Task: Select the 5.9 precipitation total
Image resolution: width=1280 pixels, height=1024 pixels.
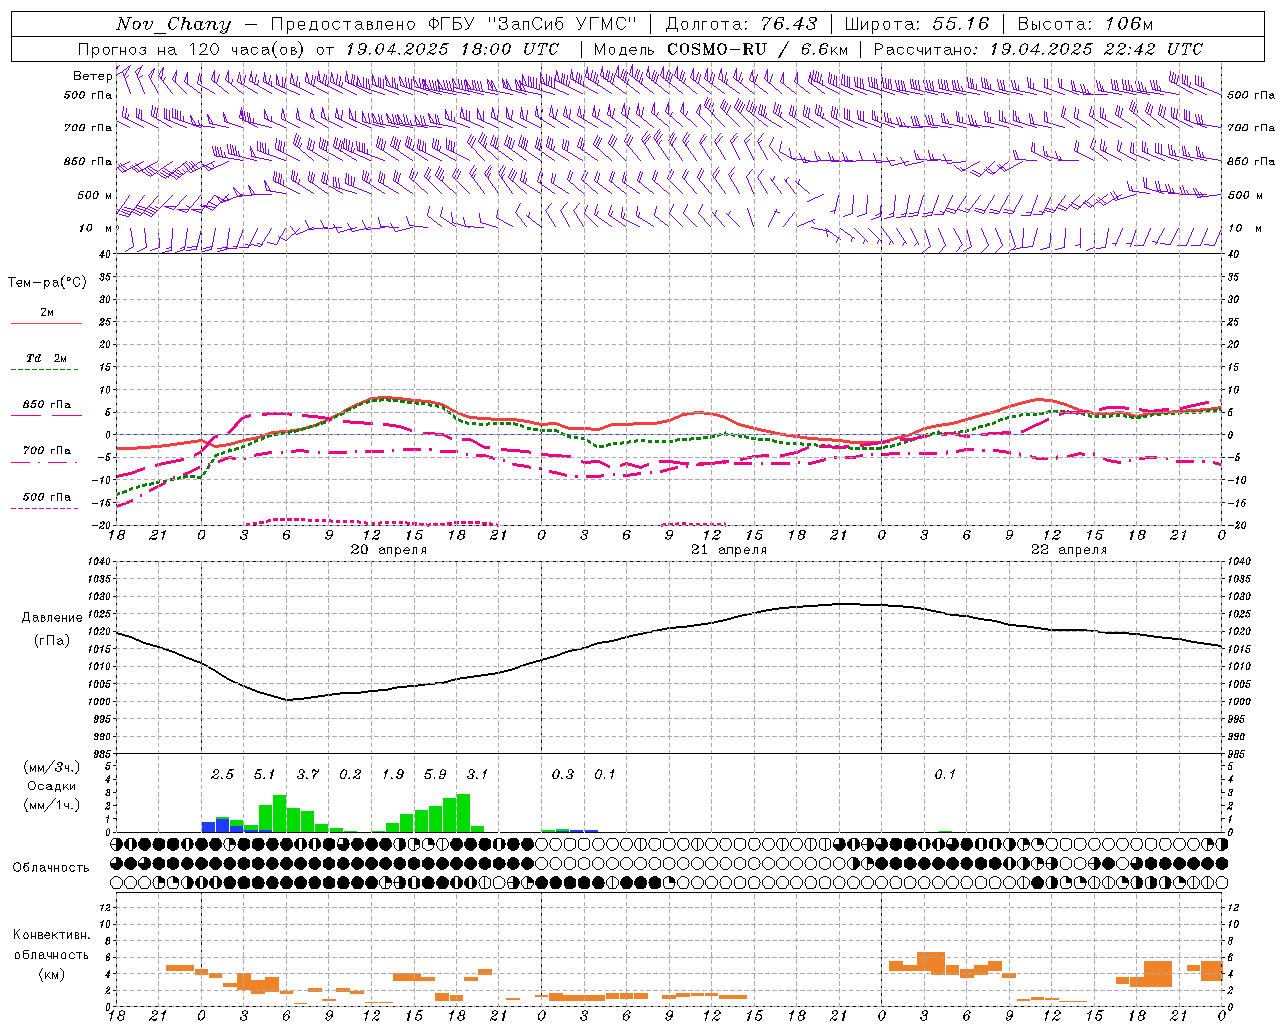Action: click(x=435, y=775)
